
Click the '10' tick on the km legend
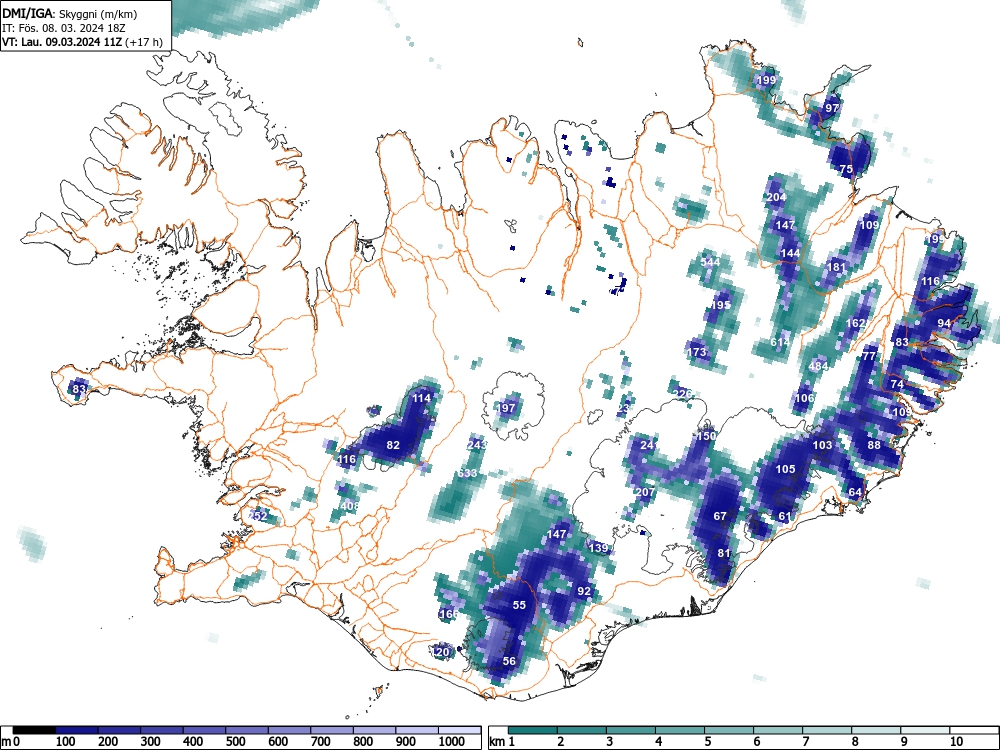[x=955, y=742]
